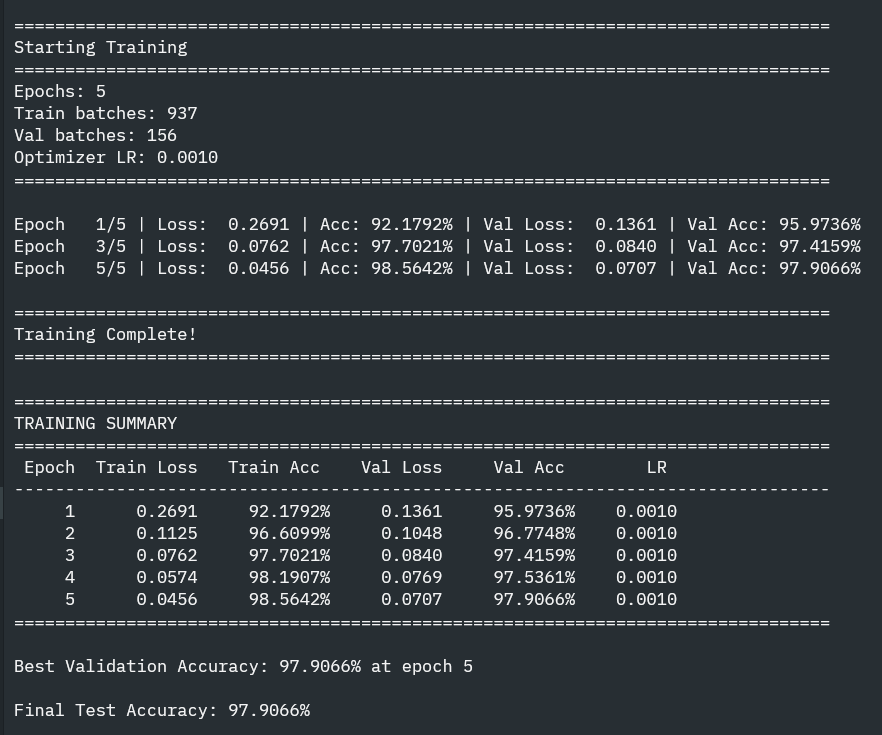Select Val Acc value 95.9736% in log line
882x735 pixels.
(x=820, y=224)
